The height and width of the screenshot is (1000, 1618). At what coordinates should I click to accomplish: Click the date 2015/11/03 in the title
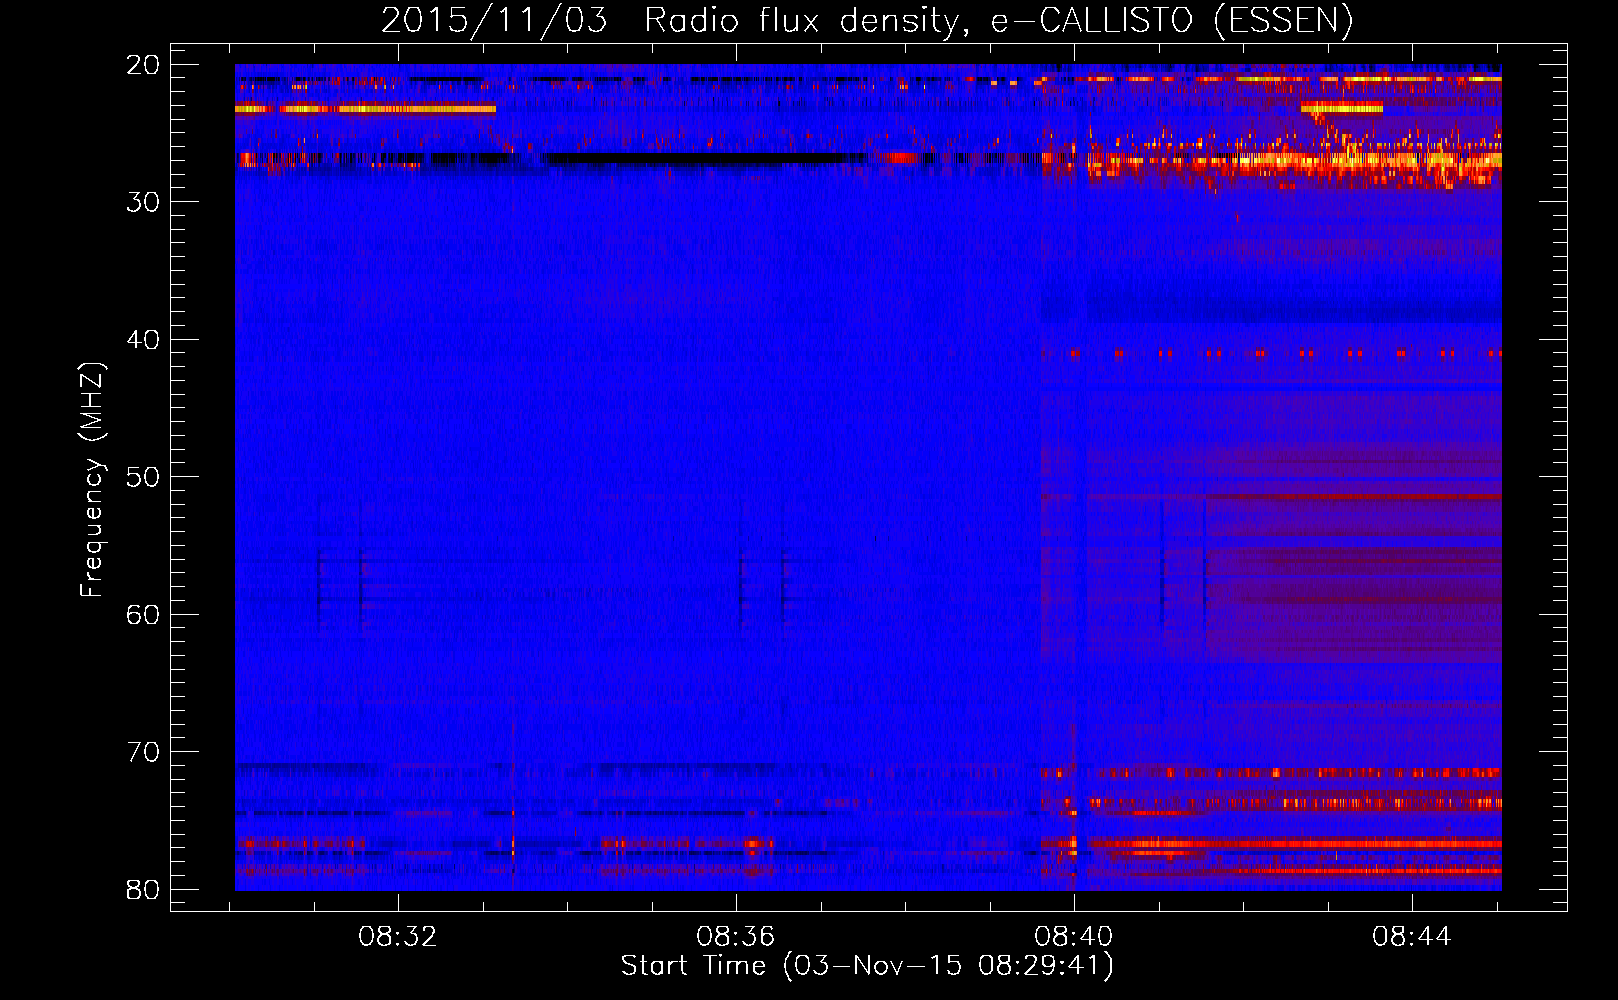494,21
